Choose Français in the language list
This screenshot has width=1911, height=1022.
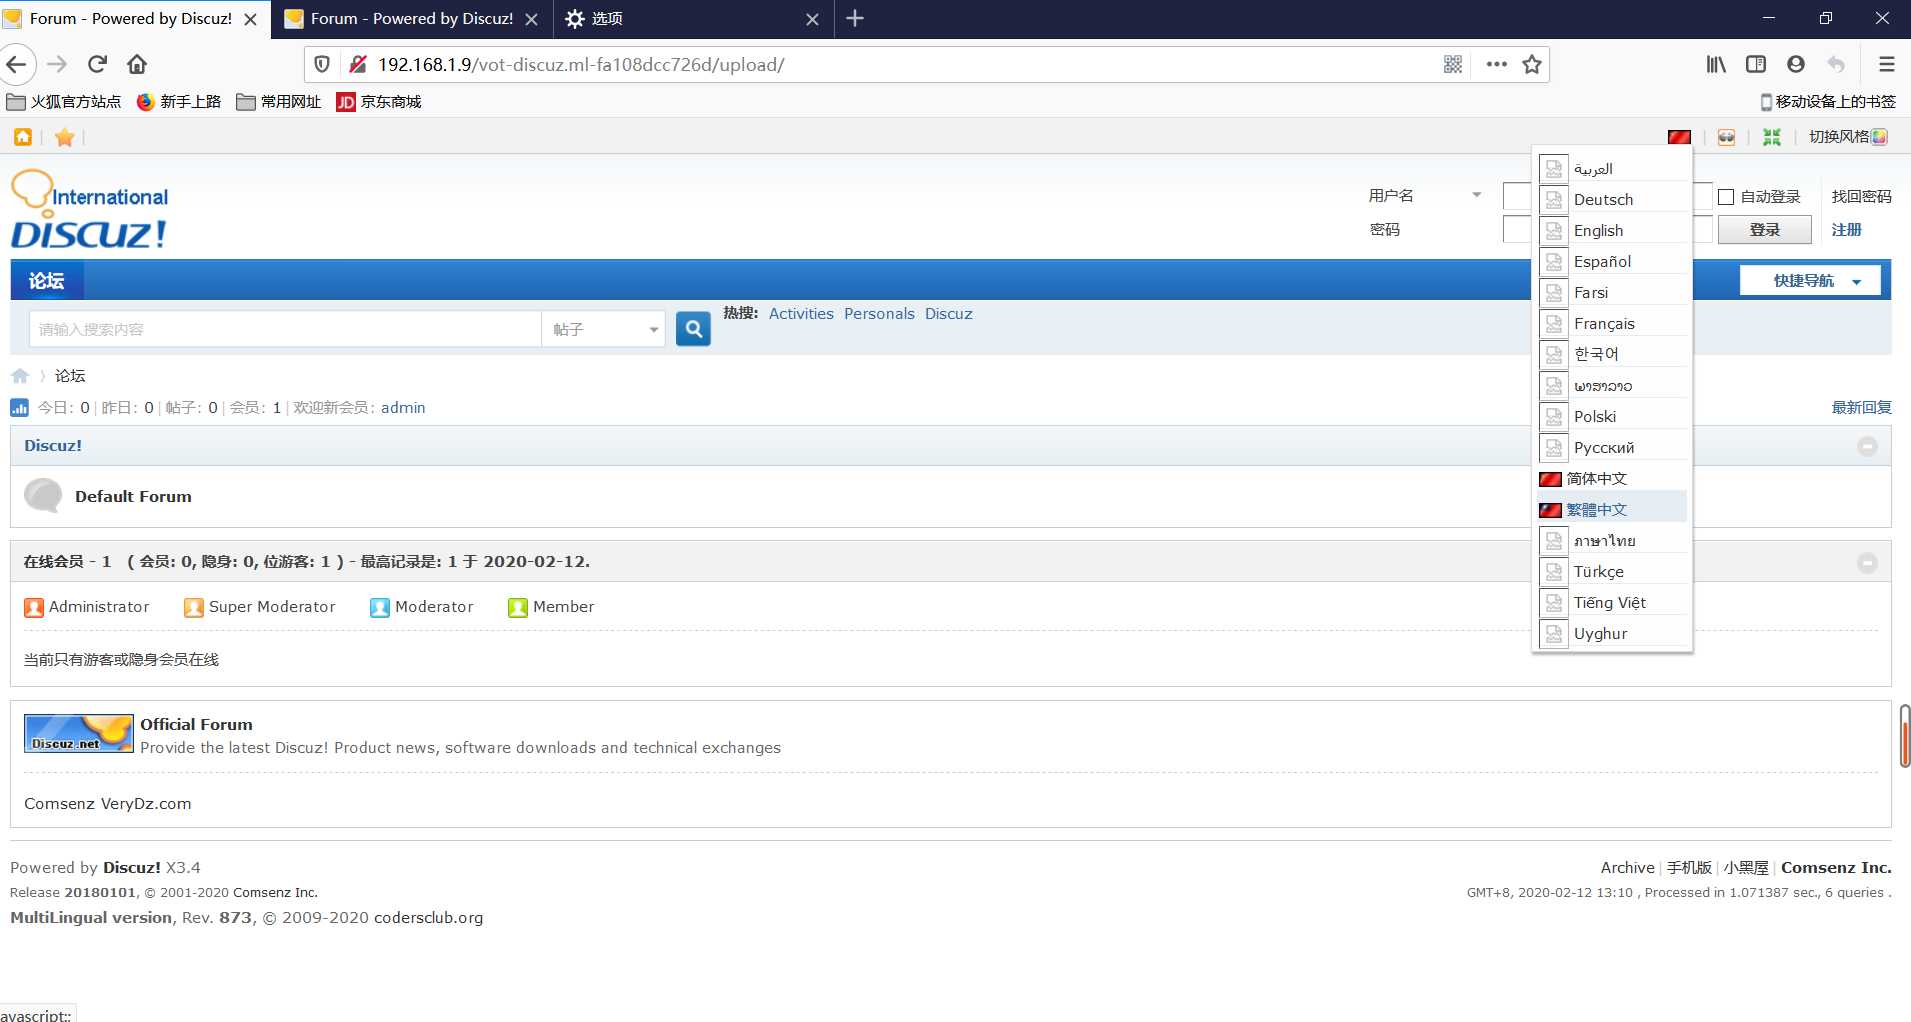click(1612, 323)
